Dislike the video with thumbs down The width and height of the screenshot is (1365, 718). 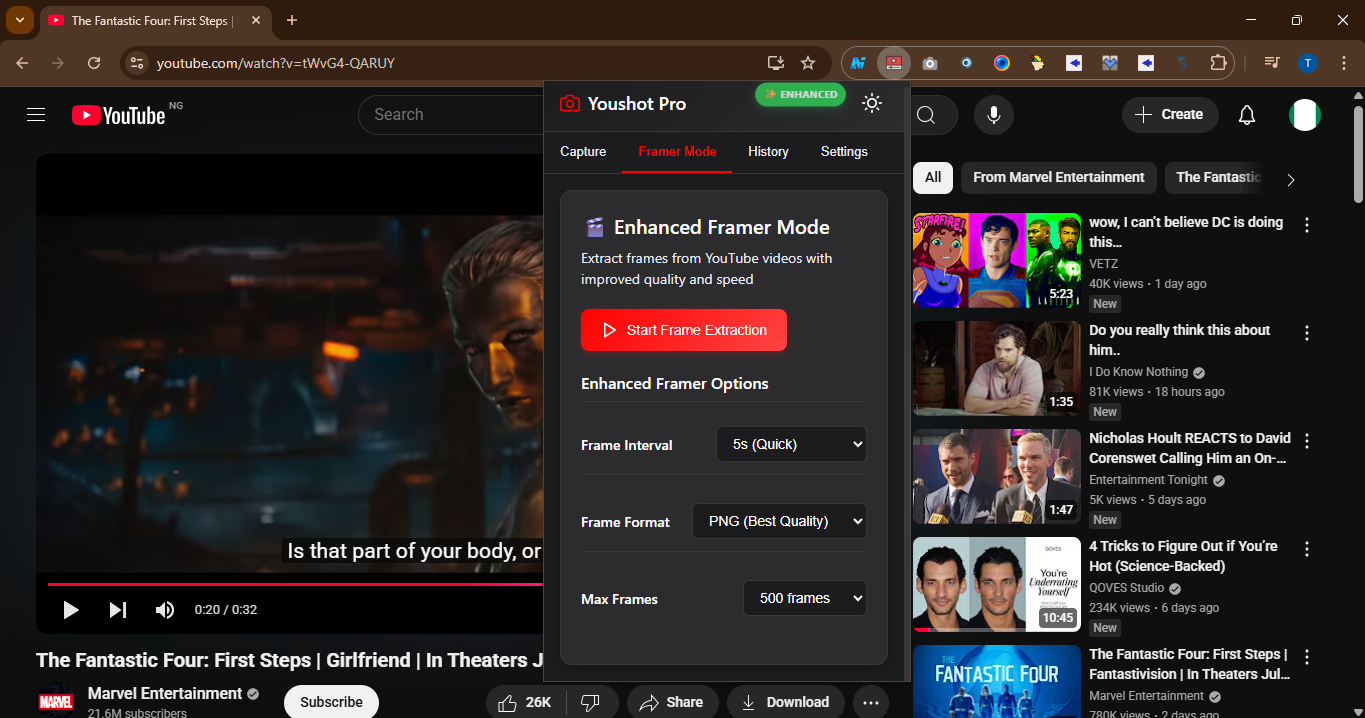click(x=591, y=702)
